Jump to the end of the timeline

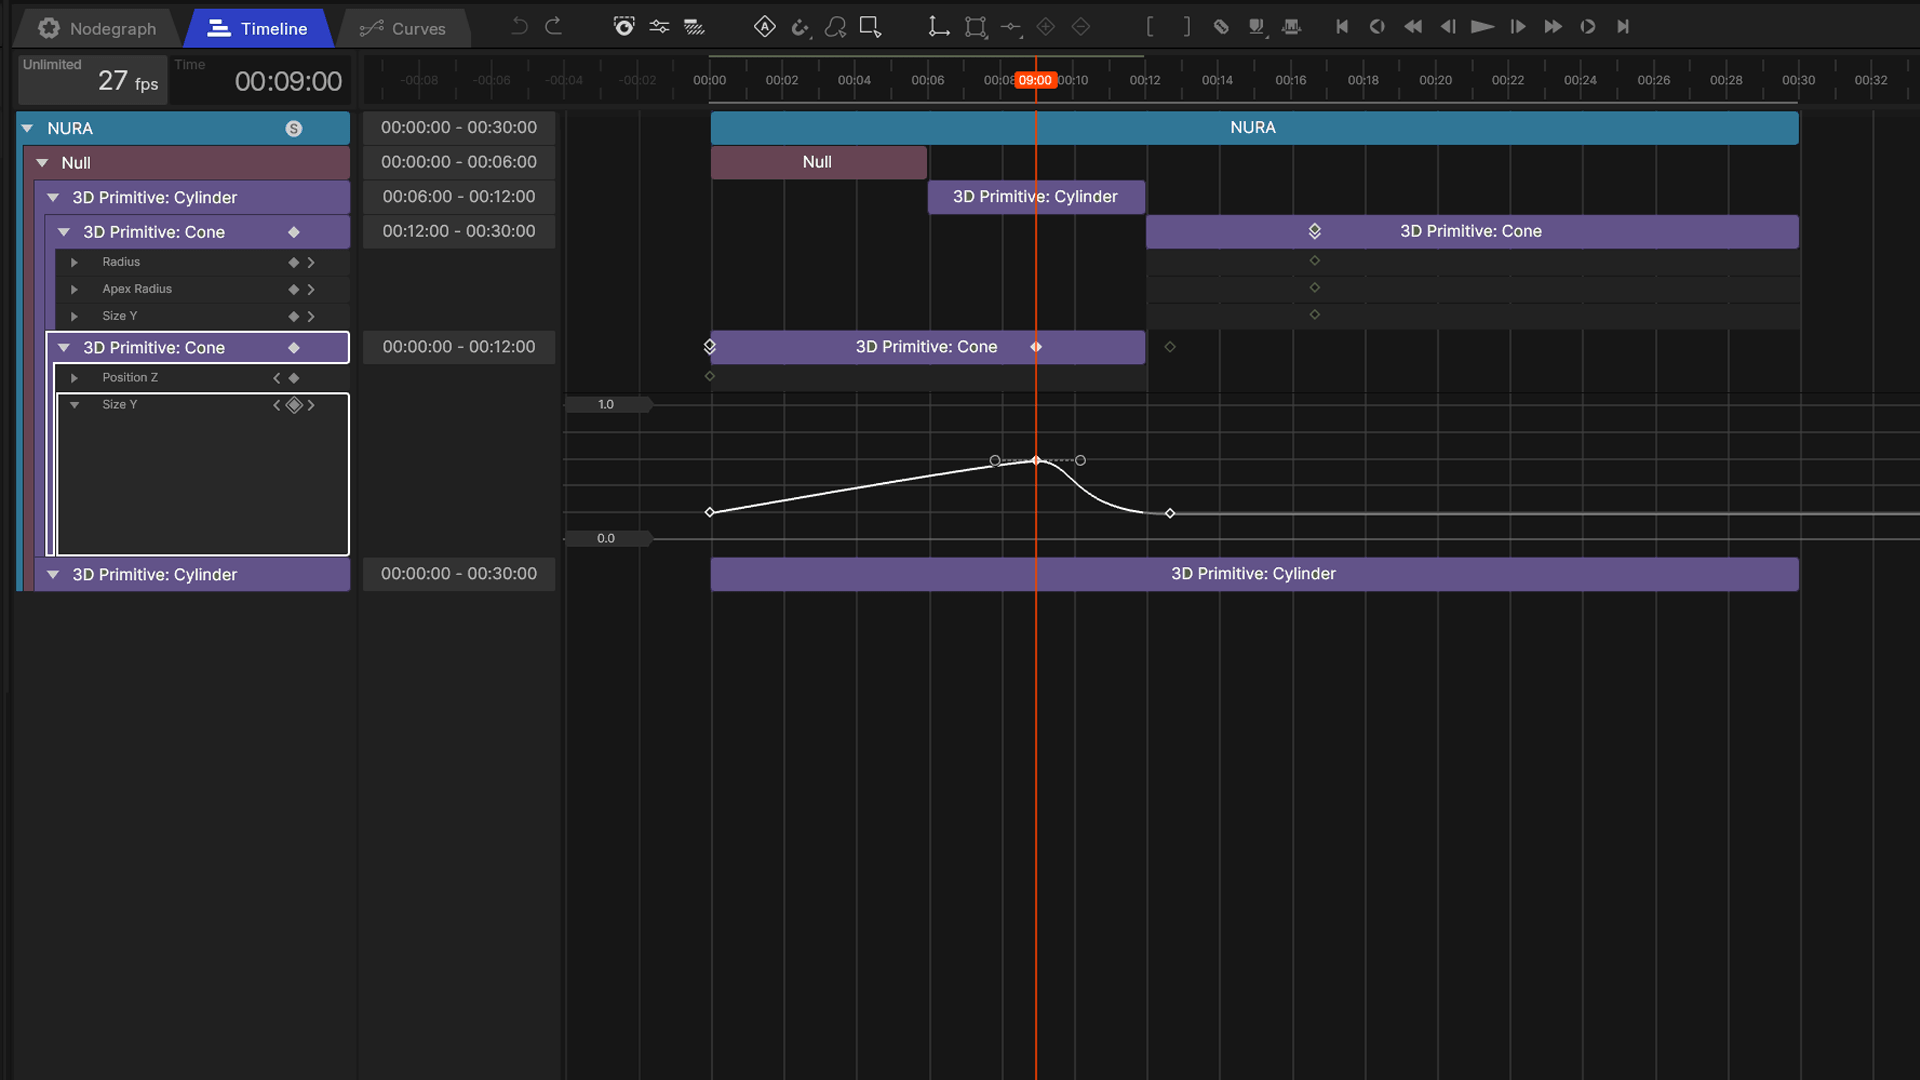pos(1623,27)
